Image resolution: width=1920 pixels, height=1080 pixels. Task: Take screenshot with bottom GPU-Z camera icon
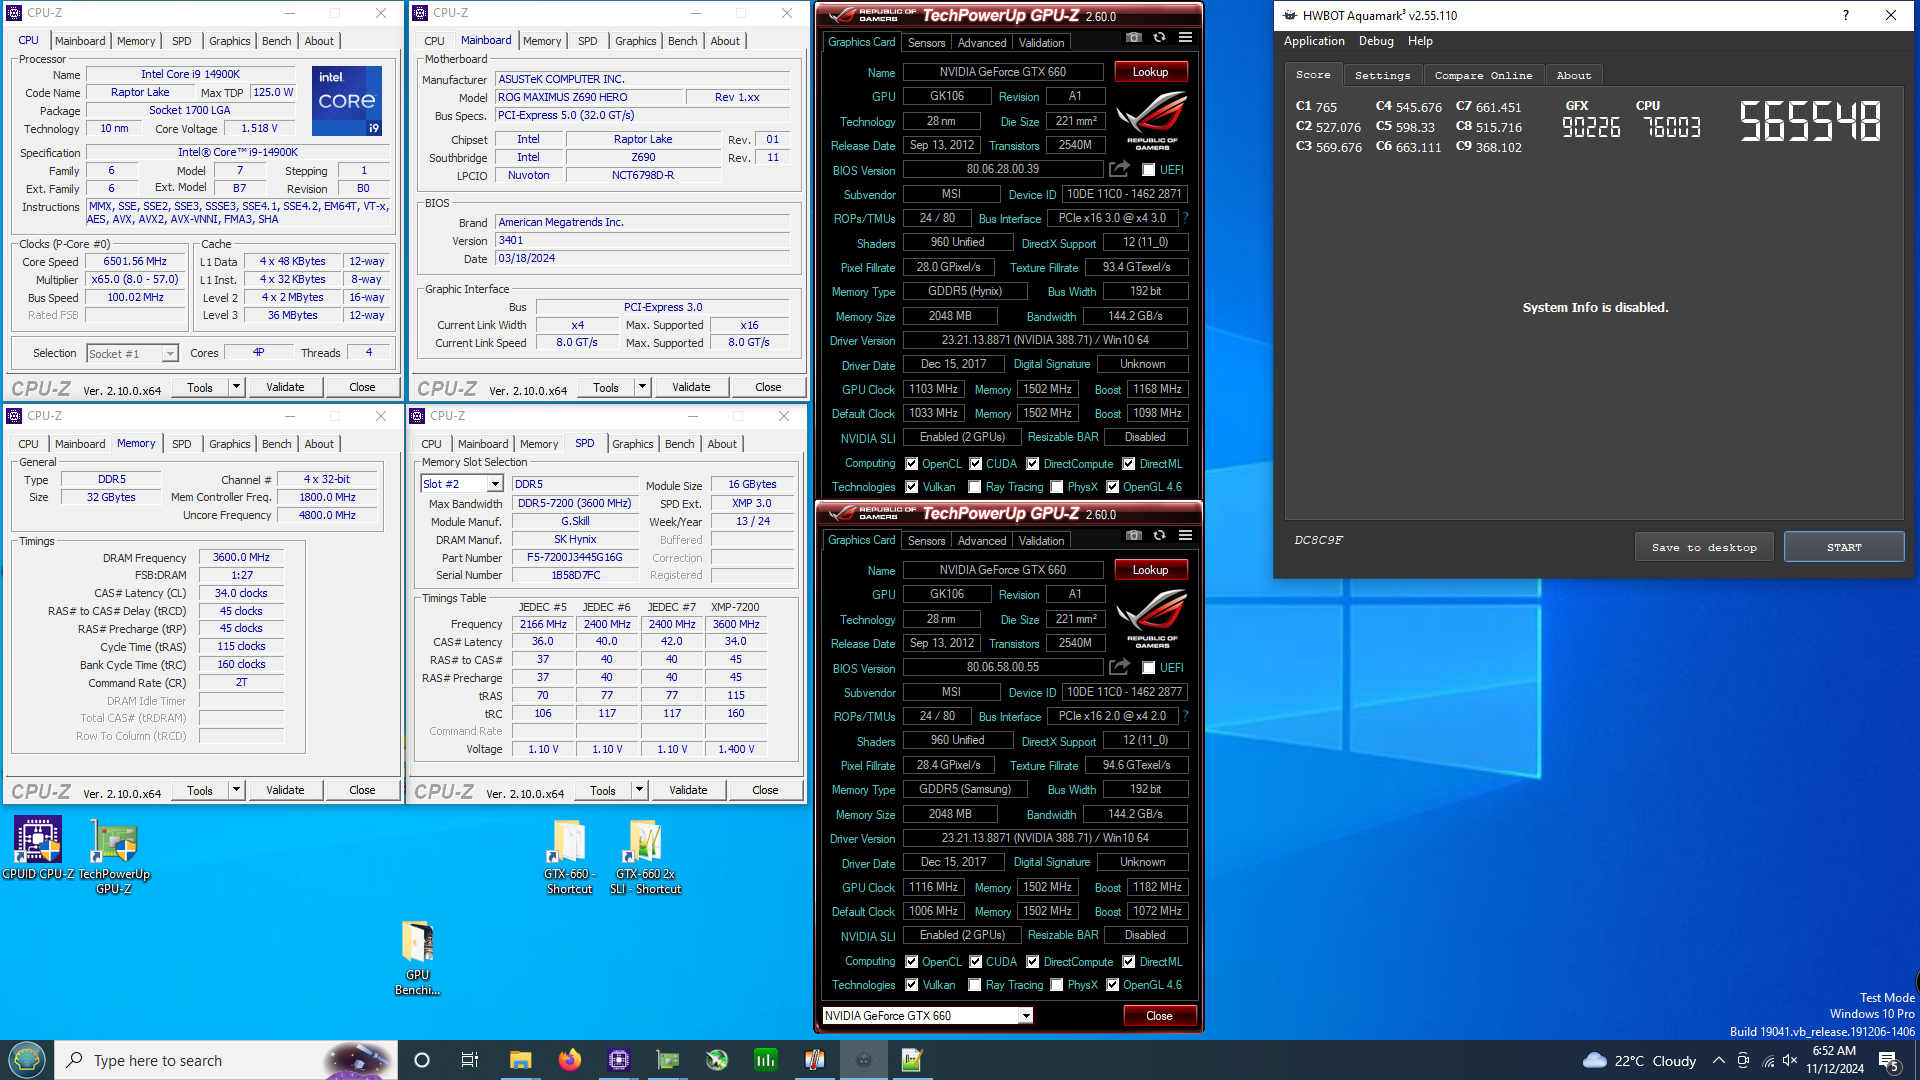click(1133, 536)
